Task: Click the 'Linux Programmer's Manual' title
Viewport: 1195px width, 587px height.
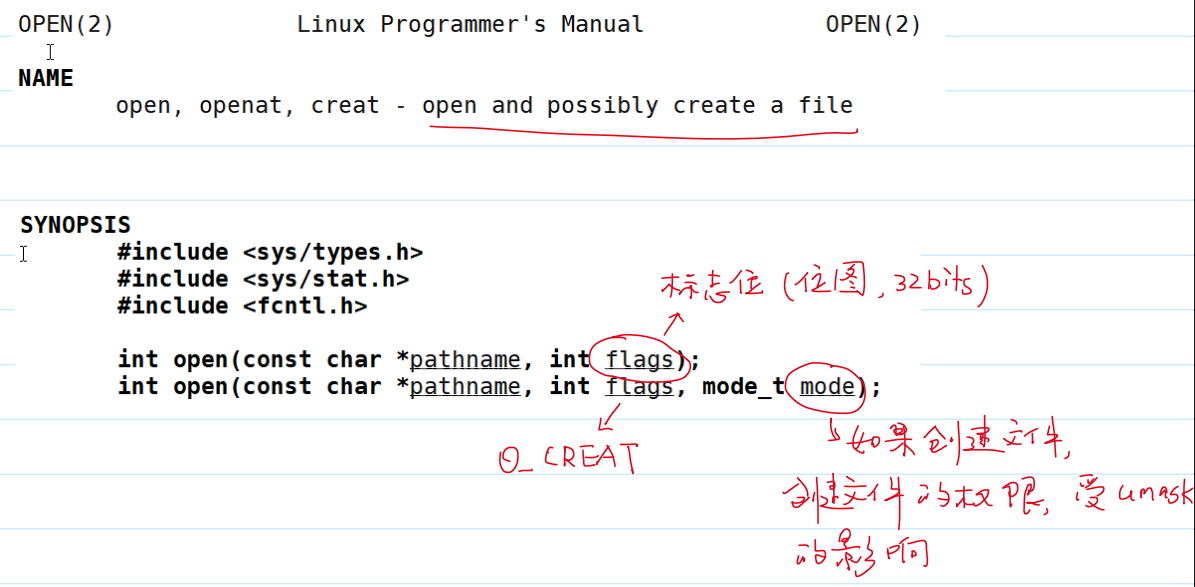Action: [470, 24]
